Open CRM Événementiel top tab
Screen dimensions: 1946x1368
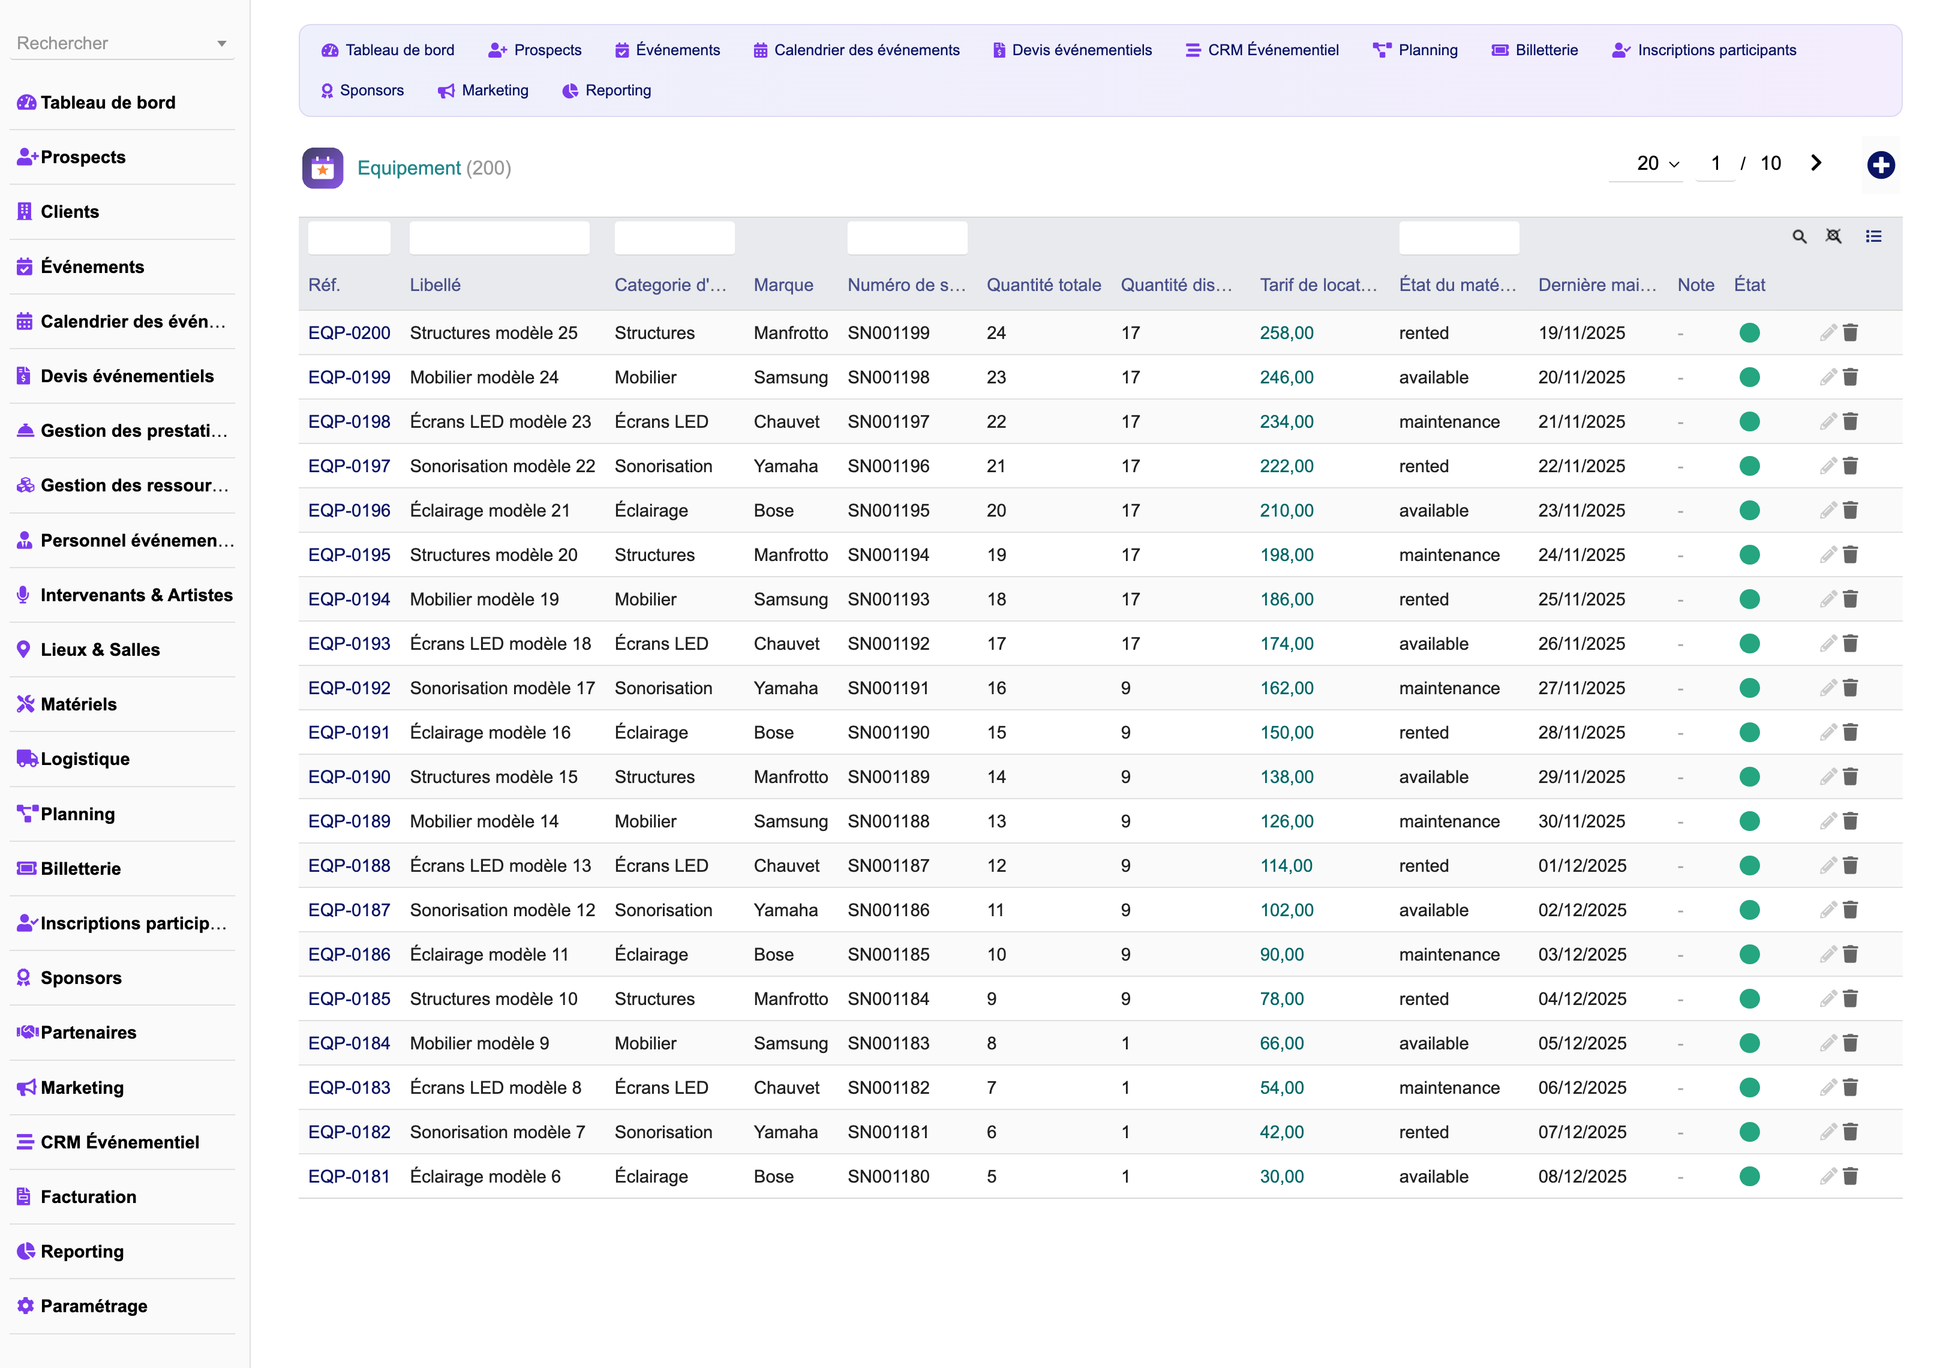click(x=1262, y=50)
